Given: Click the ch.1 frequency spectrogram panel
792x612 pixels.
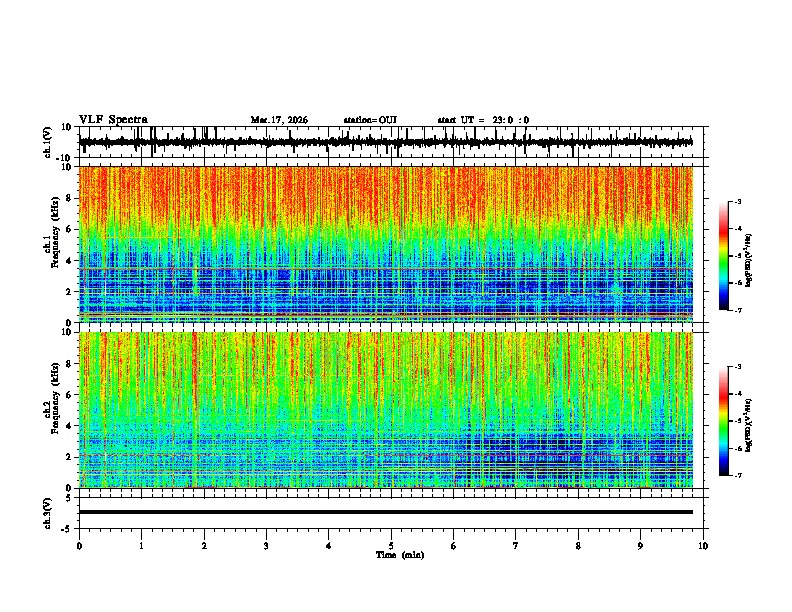Looking at the screenshot, I should pos(386,244).
